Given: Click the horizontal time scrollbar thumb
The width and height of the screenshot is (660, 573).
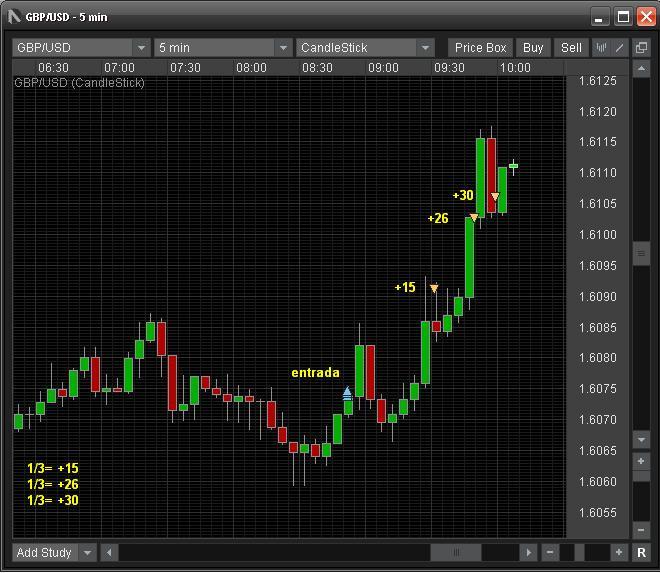Looking at the screenshot, I should [x=455, y=553].
